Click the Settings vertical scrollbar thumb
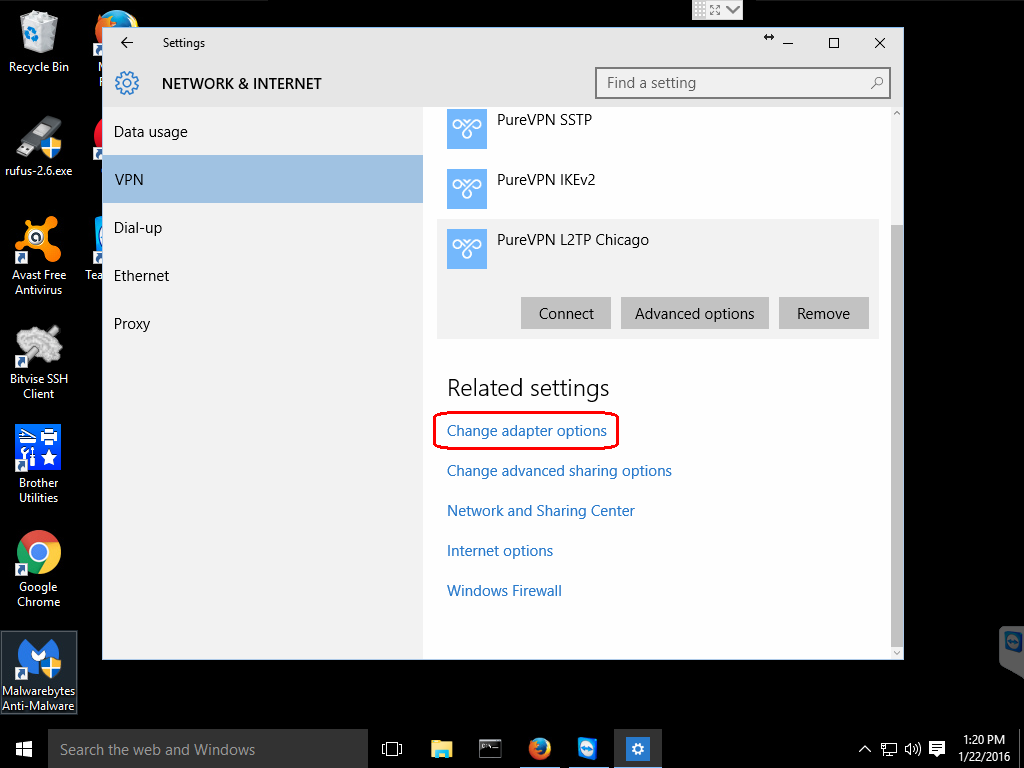Image resolution: width=1024 pixels, height=768 pixels. pos(897,434)
